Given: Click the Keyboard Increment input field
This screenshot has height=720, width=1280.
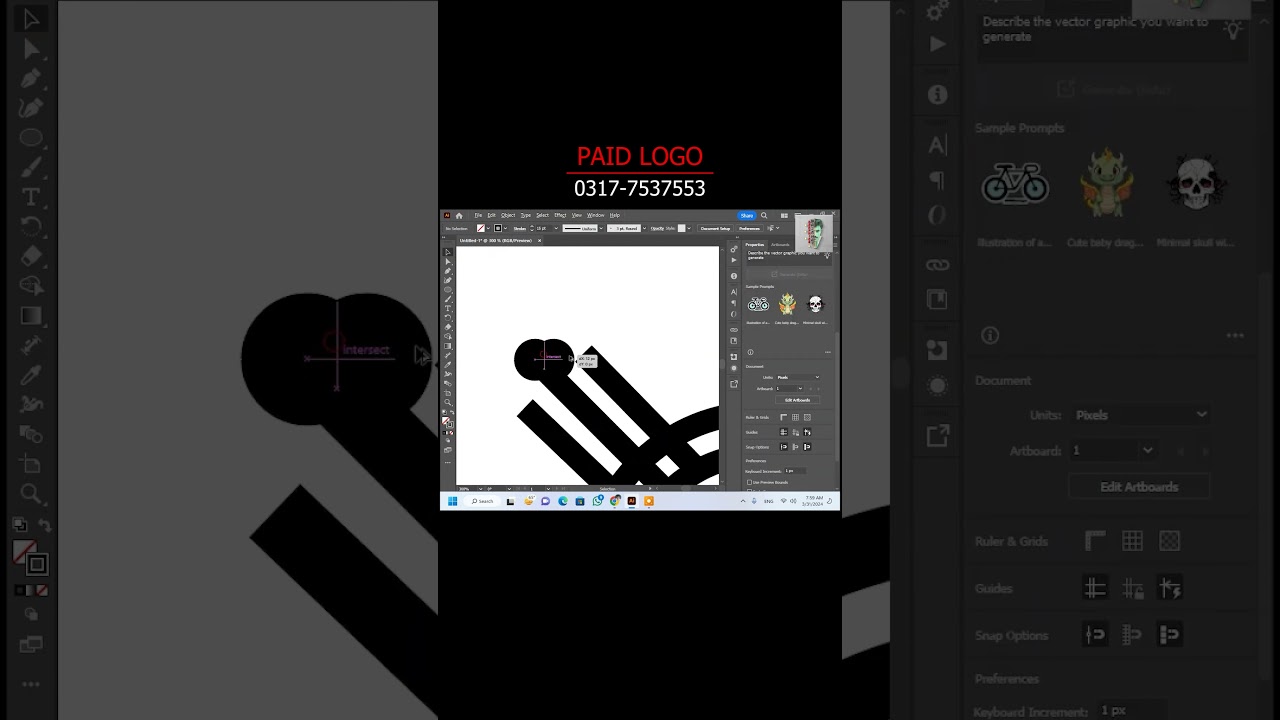Looking at the screenshot, I should pyautogui.click(x=795, y=471).
